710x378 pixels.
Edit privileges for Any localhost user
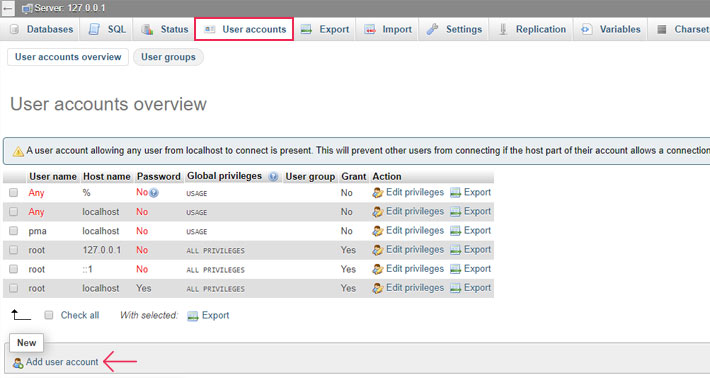(x=408, y=211)
